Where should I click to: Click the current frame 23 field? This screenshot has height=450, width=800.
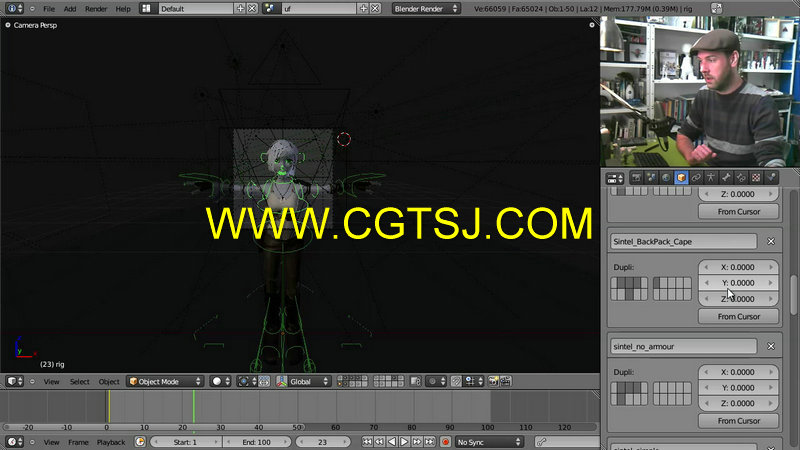click(322, 442)
